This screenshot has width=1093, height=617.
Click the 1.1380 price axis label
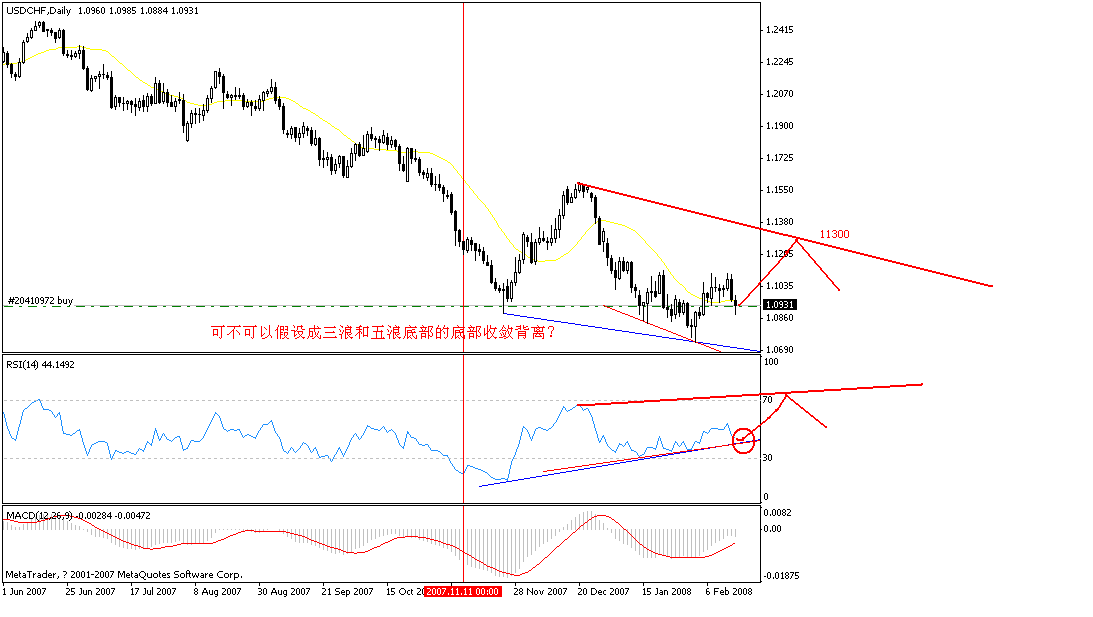[x=779, y=222]
